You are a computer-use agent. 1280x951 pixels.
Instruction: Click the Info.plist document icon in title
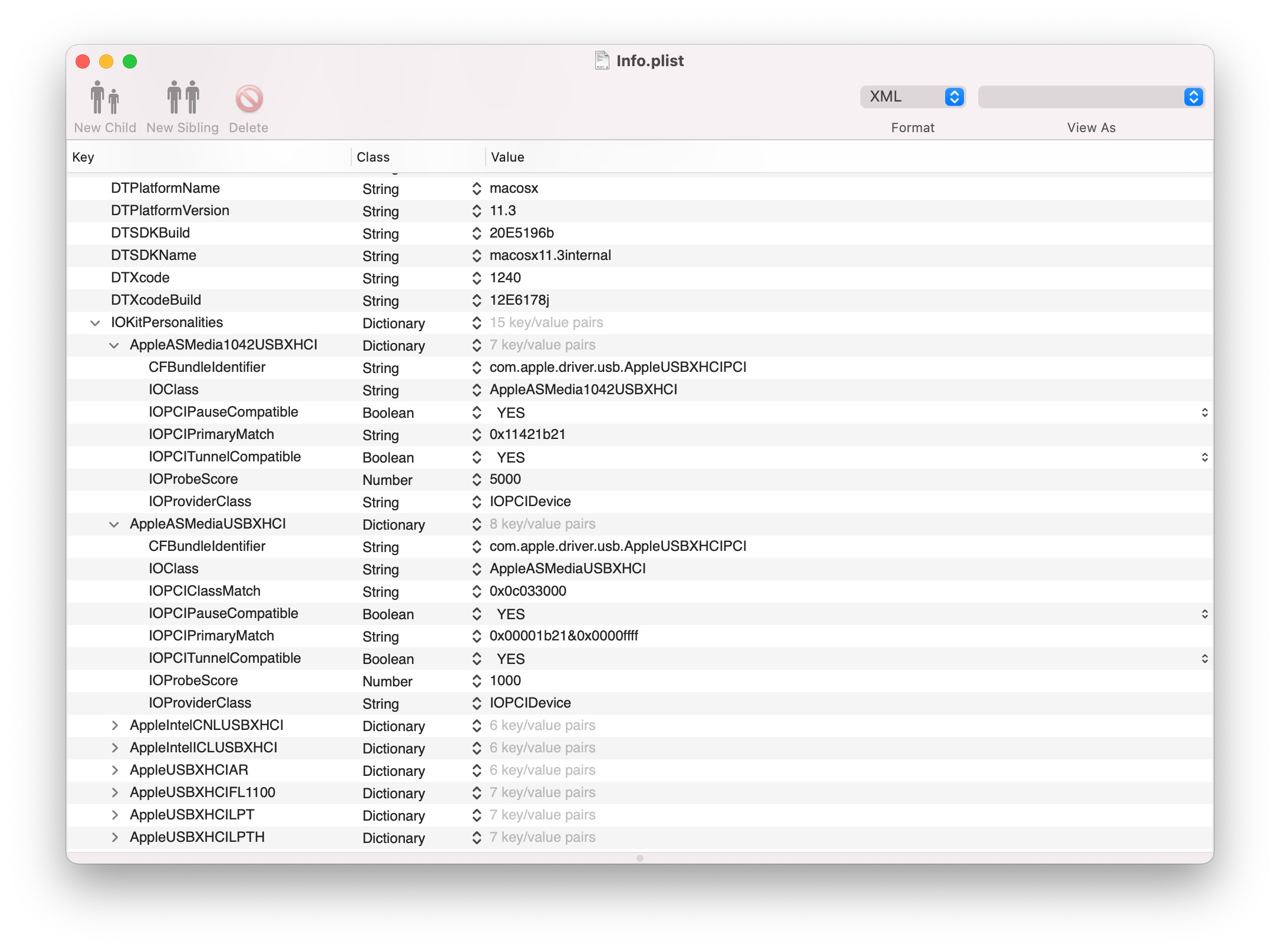point(602,61)
